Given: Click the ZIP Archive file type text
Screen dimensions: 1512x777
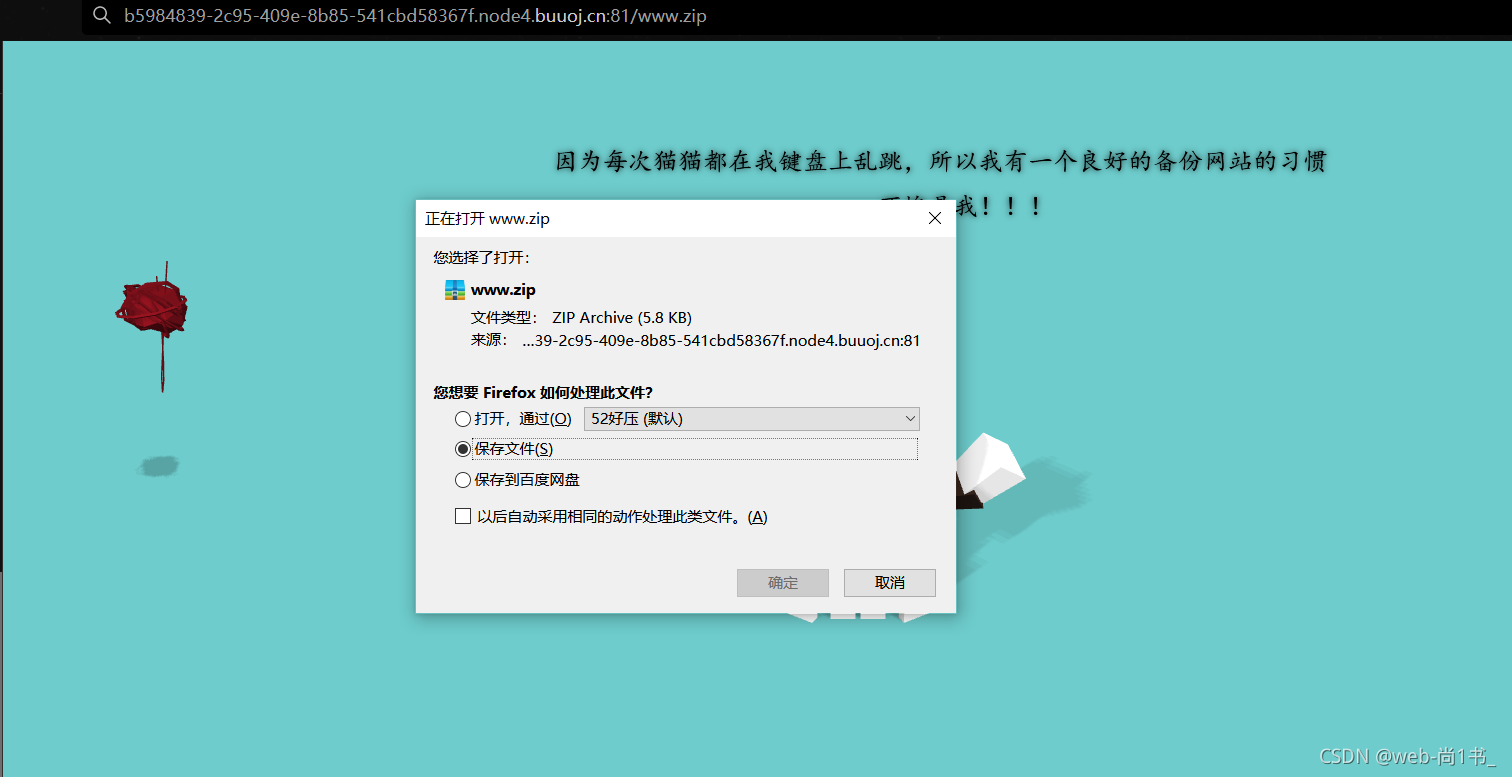Looking at the screenshot, I should point(622,317).
